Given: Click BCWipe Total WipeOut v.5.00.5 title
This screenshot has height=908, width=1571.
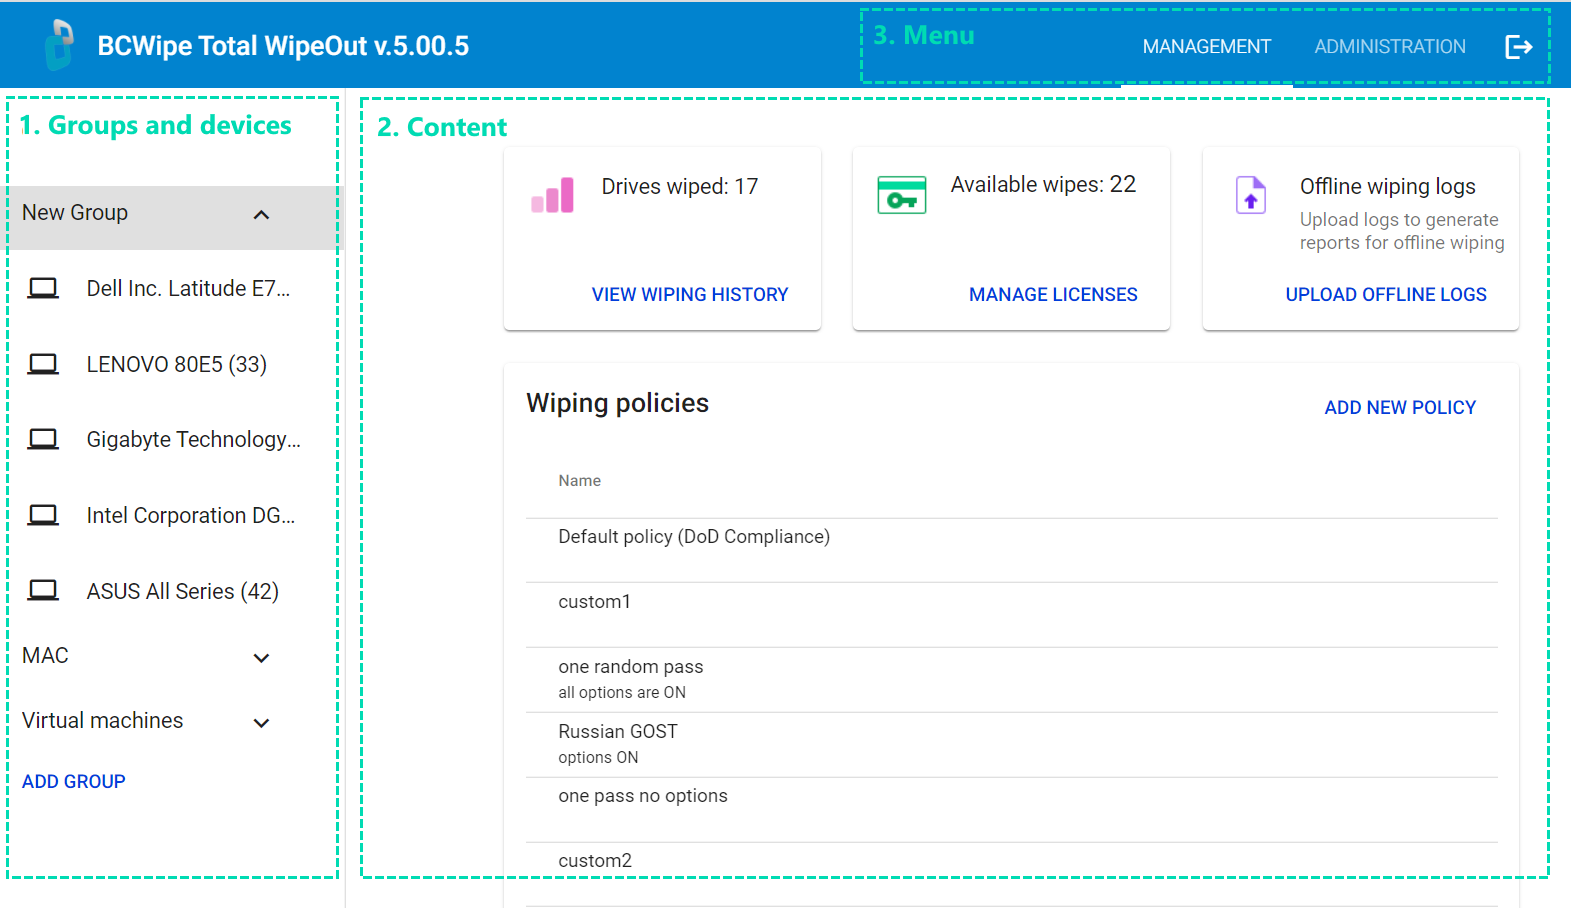Looking at the screenshot, I should pos(283,46).
